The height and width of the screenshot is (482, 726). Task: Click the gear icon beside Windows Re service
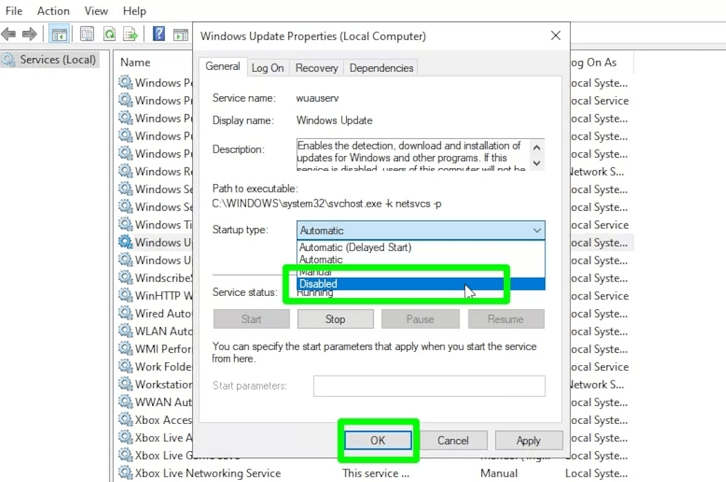tap(125, 171)
